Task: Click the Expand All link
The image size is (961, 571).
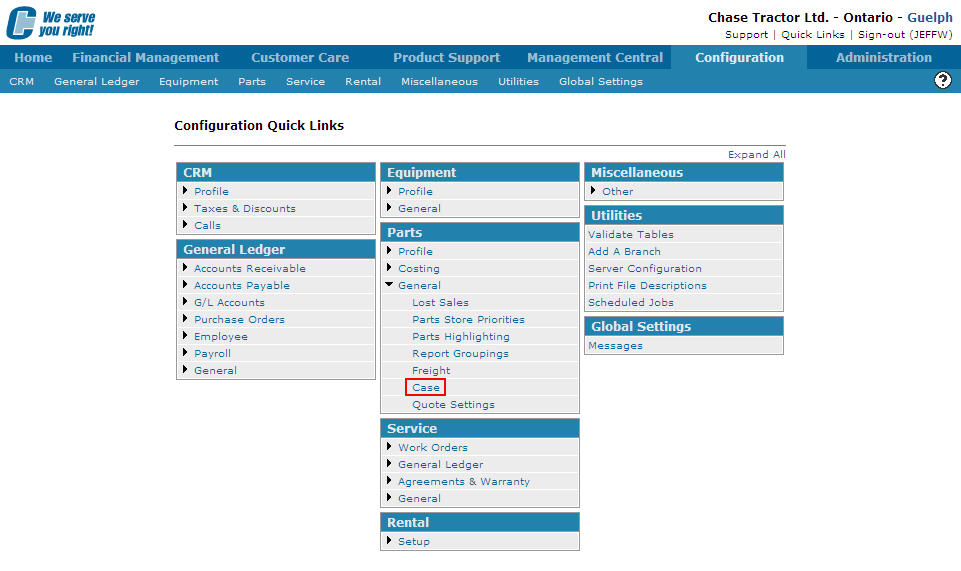Action: click(x=756, y=155)
